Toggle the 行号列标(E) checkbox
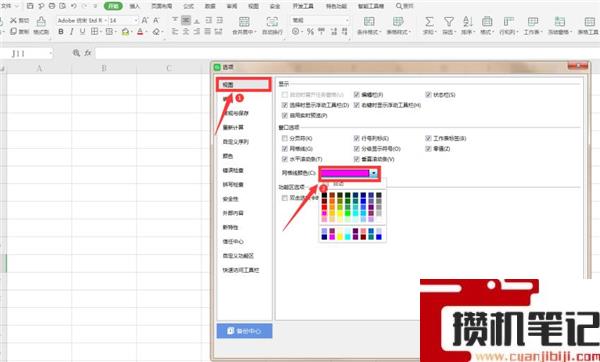The image size is (600, 362). 357,138
